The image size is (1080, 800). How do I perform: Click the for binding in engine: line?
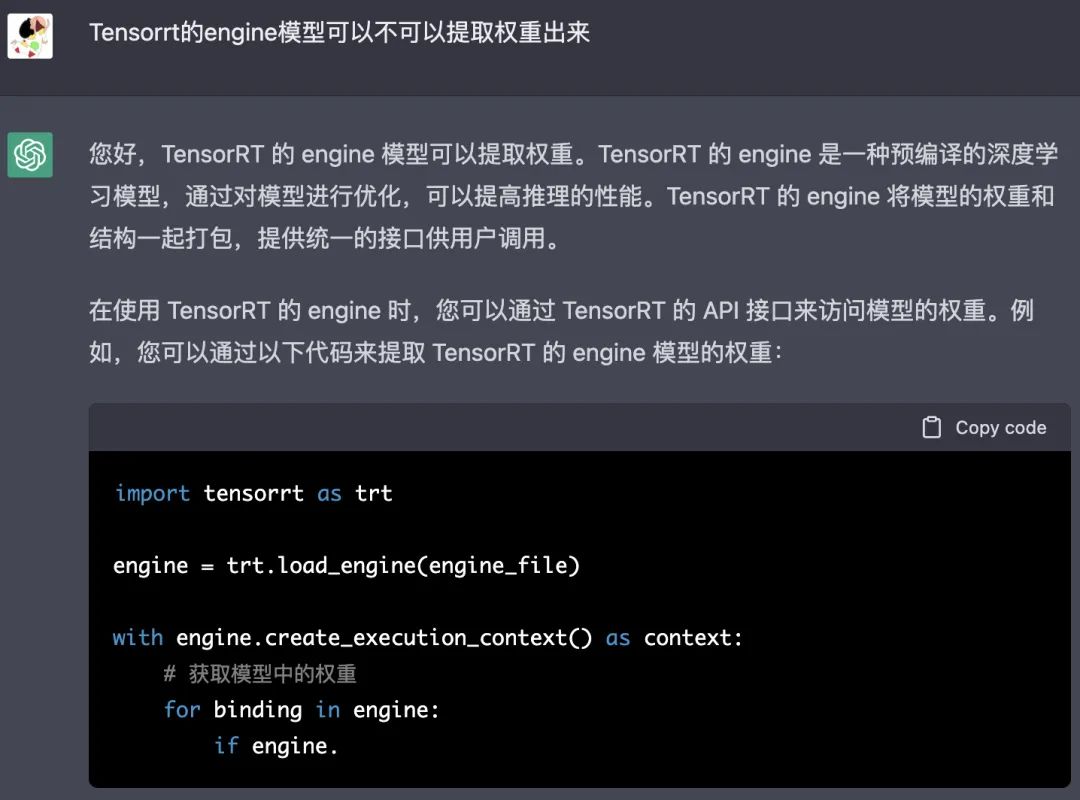click(x=301, y=710)
